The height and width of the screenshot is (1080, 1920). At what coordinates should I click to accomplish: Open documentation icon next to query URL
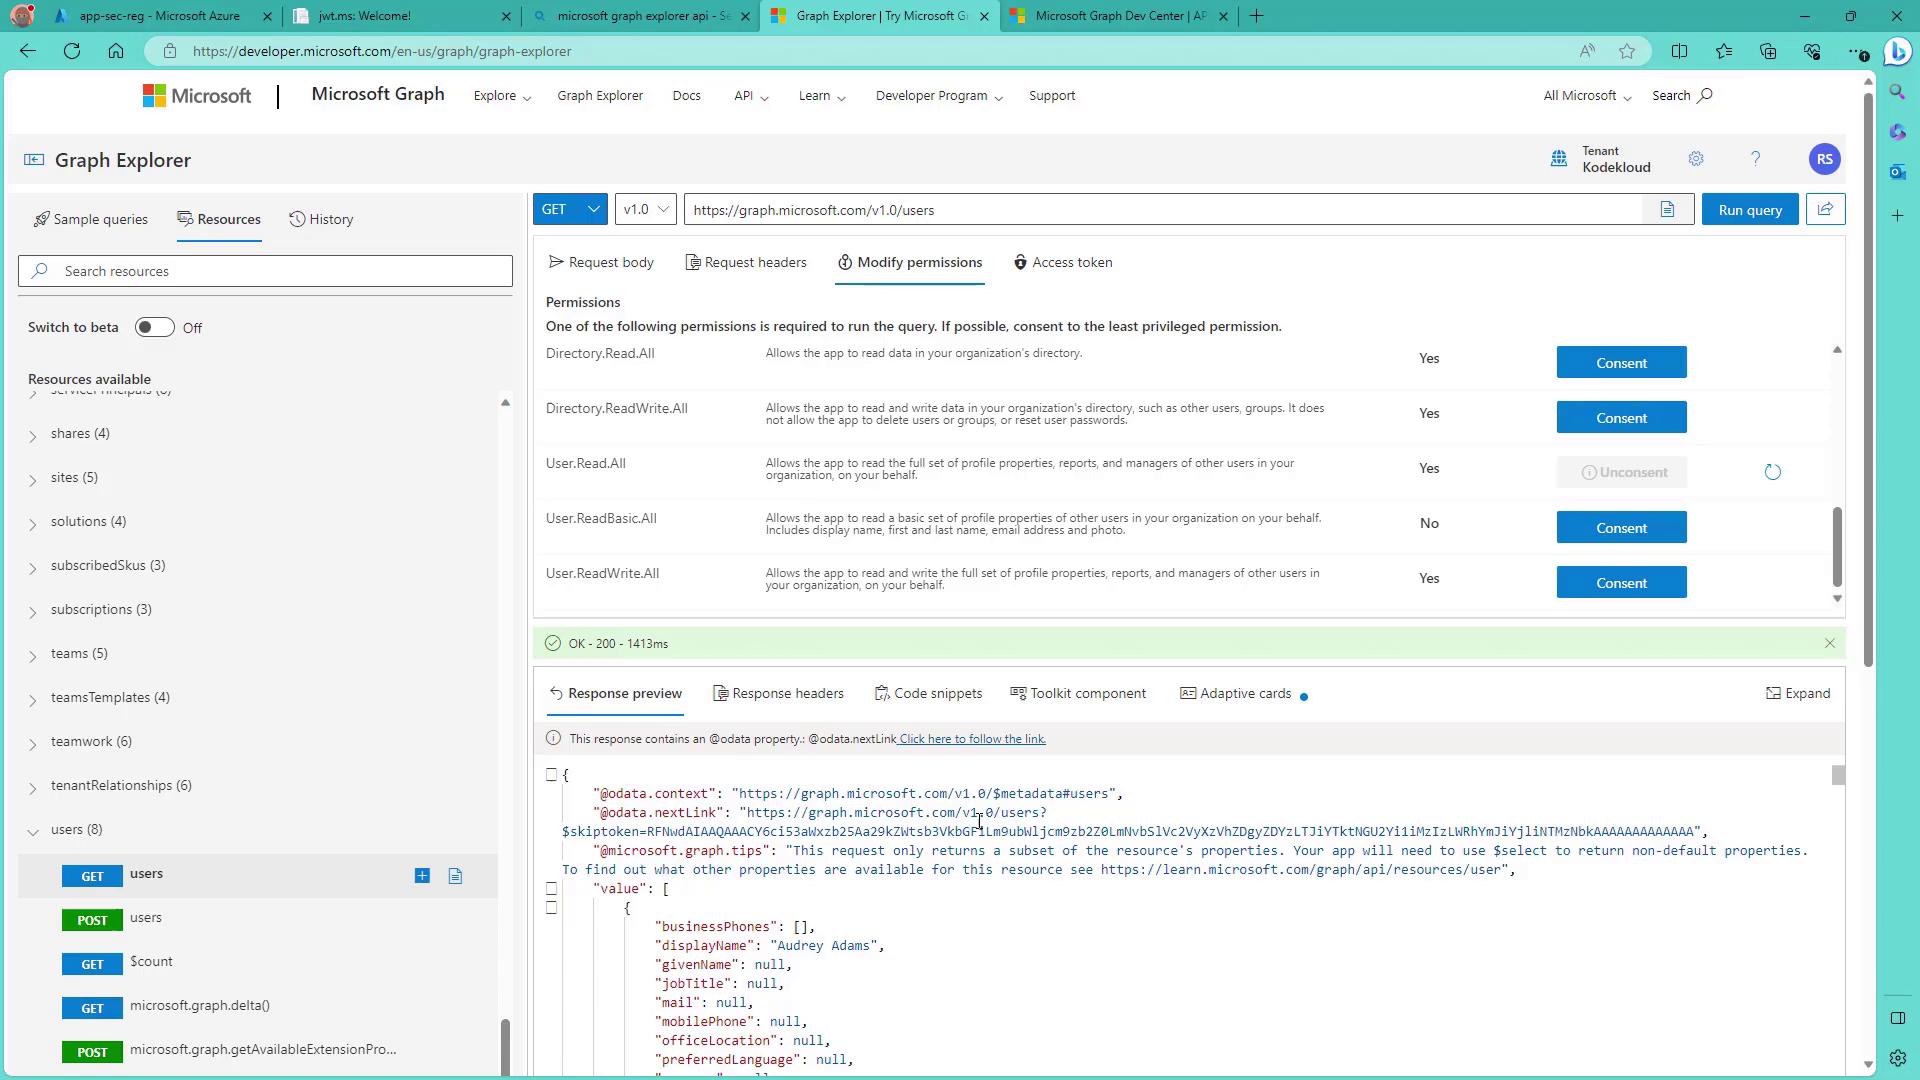point(1667,209)
